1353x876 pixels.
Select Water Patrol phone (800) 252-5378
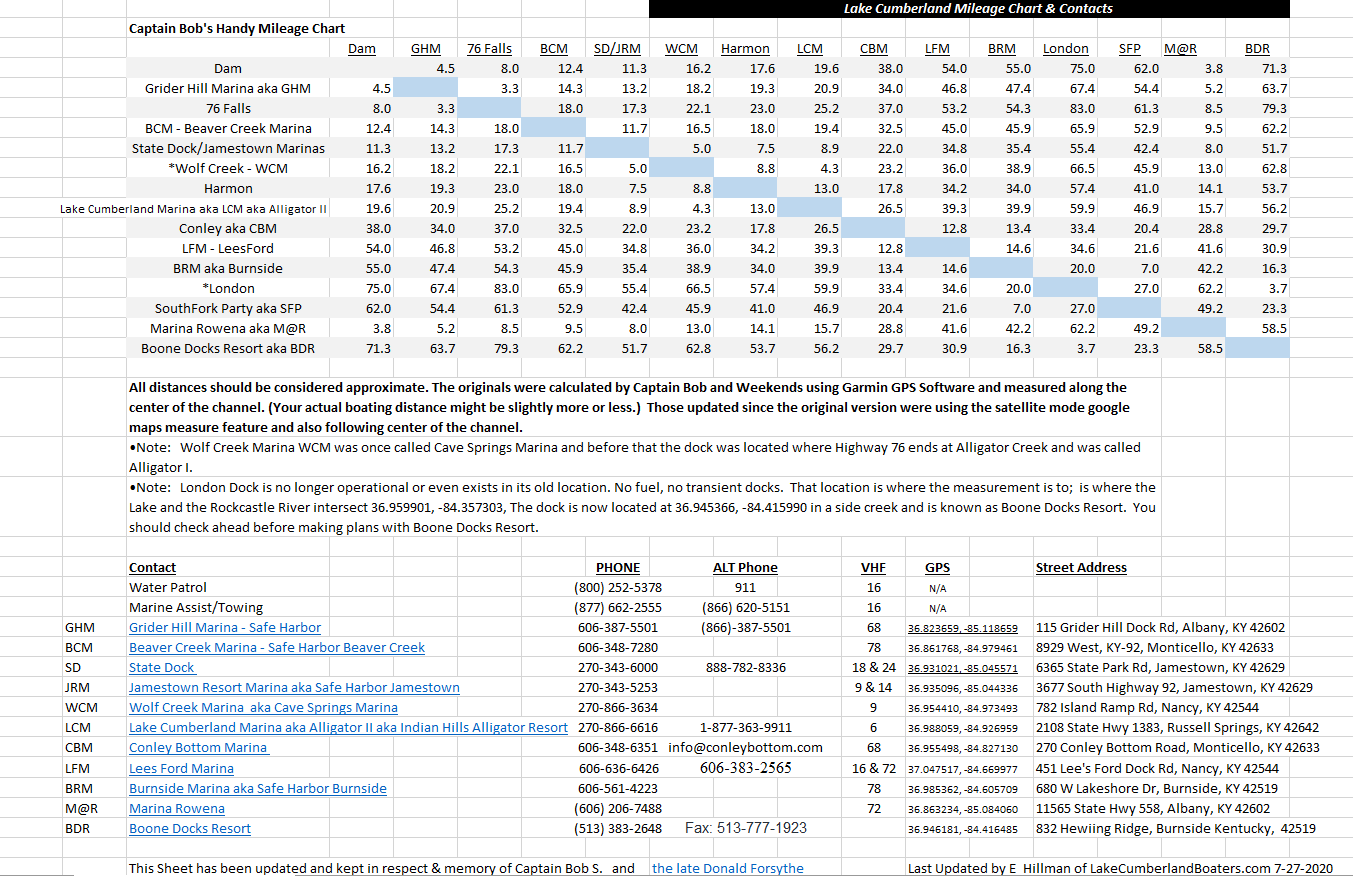click(x=618, y=588)
